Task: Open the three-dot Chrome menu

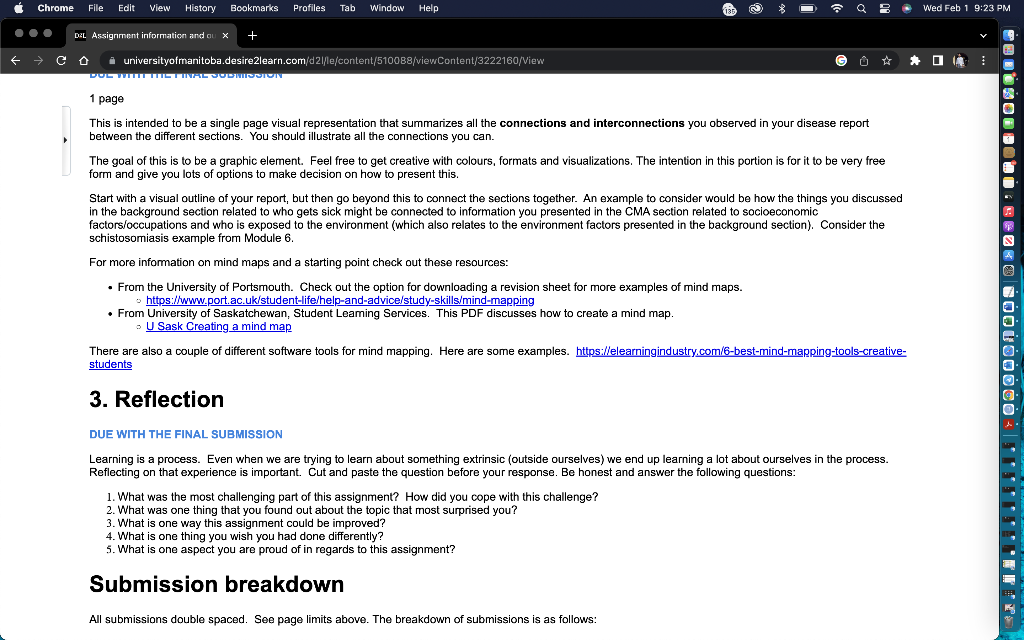Action: [x=983, y=60]
